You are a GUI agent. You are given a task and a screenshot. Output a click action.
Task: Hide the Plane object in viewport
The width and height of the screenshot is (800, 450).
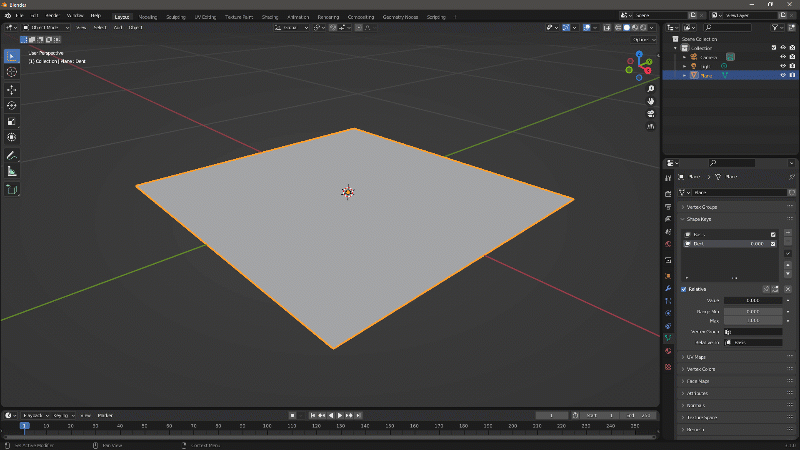point(783,75)
